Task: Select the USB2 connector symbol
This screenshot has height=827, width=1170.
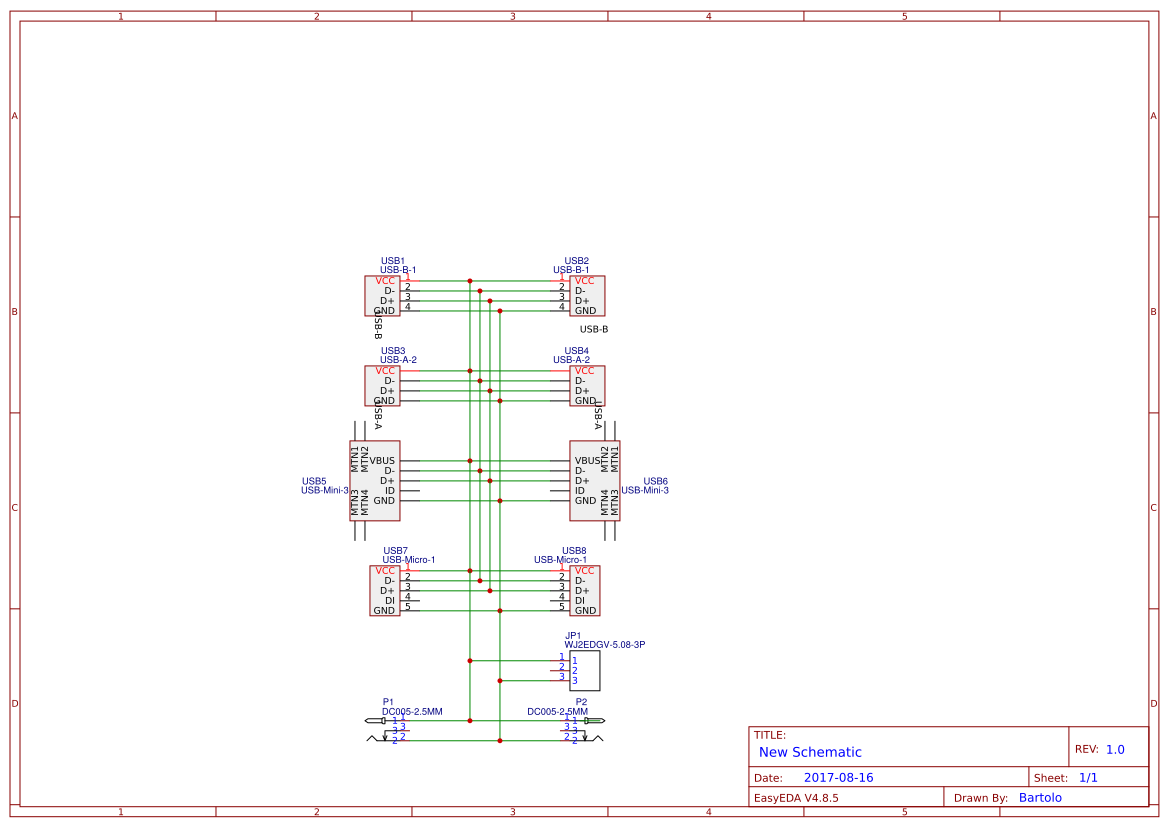Action: coord(586,296)
